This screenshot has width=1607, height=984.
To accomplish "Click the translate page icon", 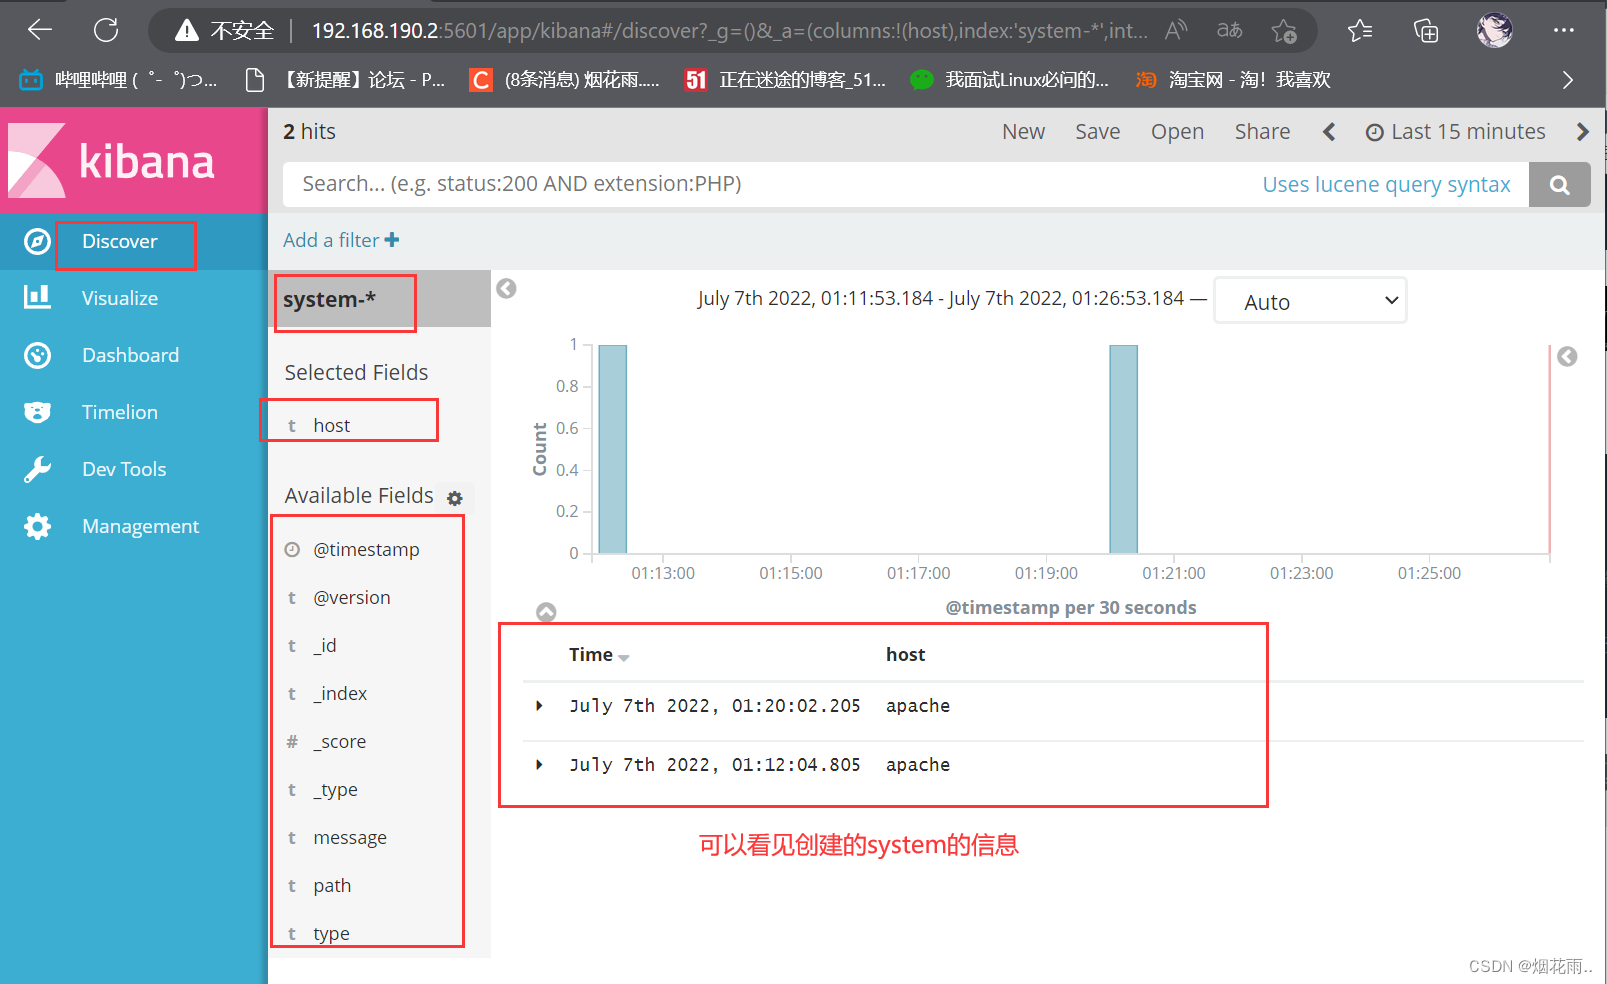I will [x=1230, y=30].
